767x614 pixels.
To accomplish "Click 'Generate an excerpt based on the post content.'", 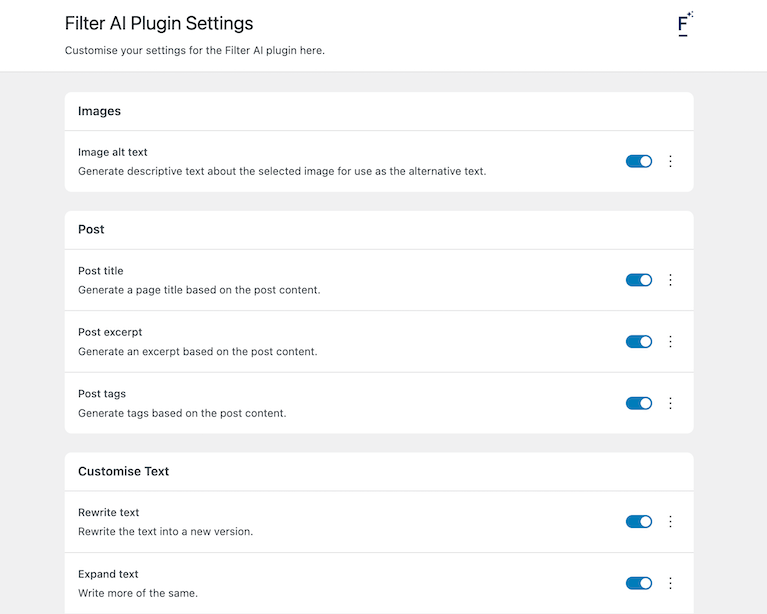I will coord(198,352).
